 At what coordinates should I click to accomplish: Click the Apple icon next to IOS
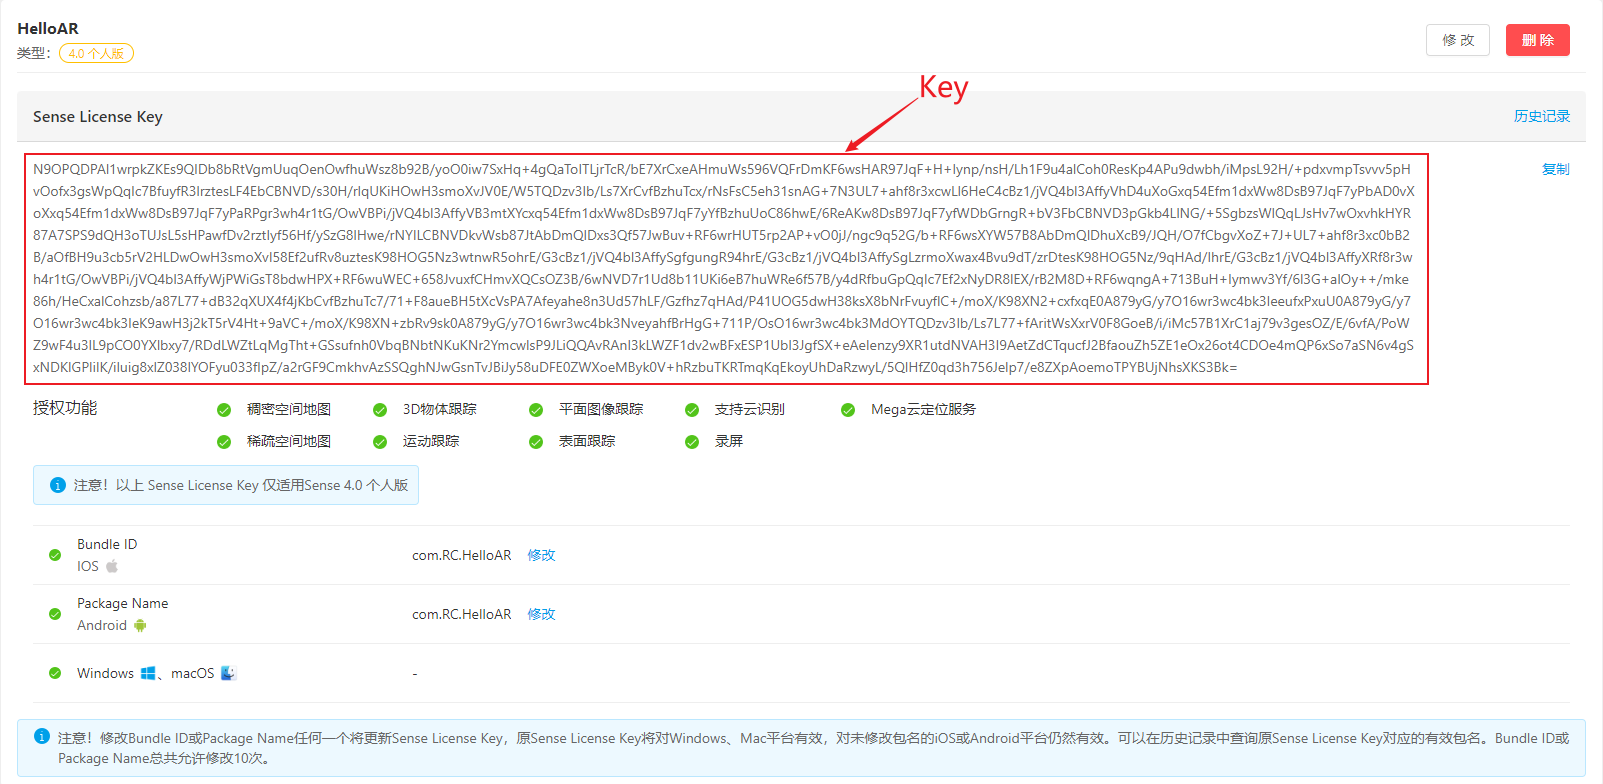112,566
